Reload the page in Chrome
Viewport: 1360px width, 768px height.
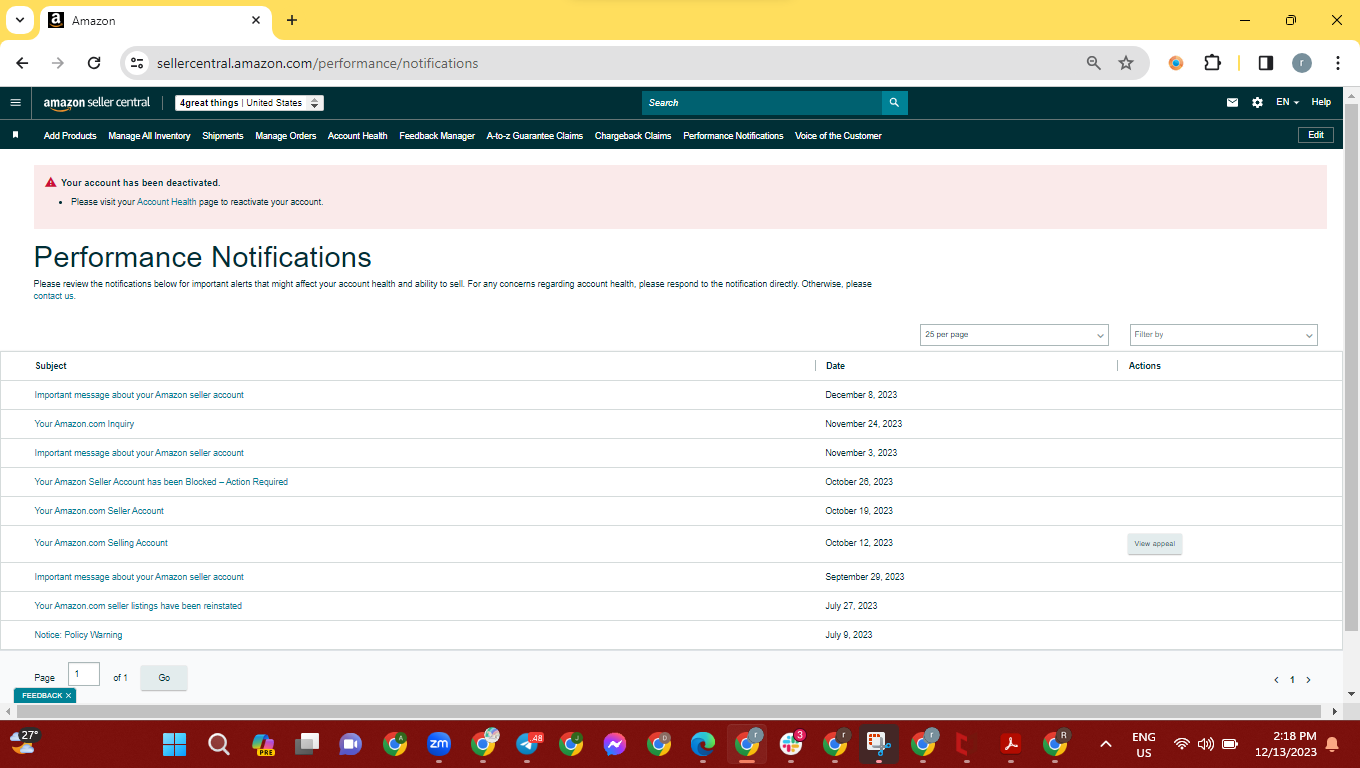(94, 63)
